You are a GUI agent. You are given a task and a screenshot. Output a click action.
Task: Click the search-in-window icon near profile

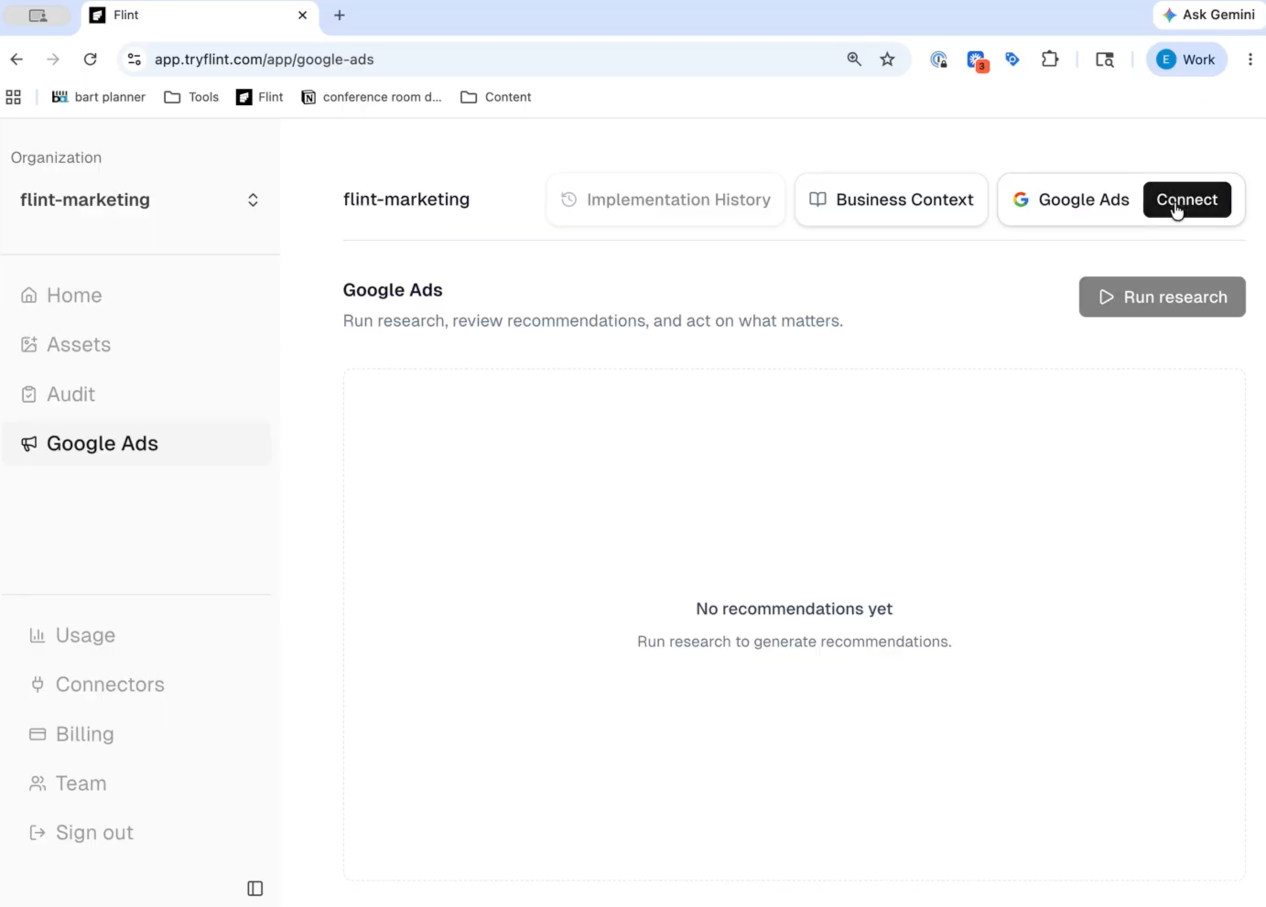pyautogui.click(x=1104, y=59)
